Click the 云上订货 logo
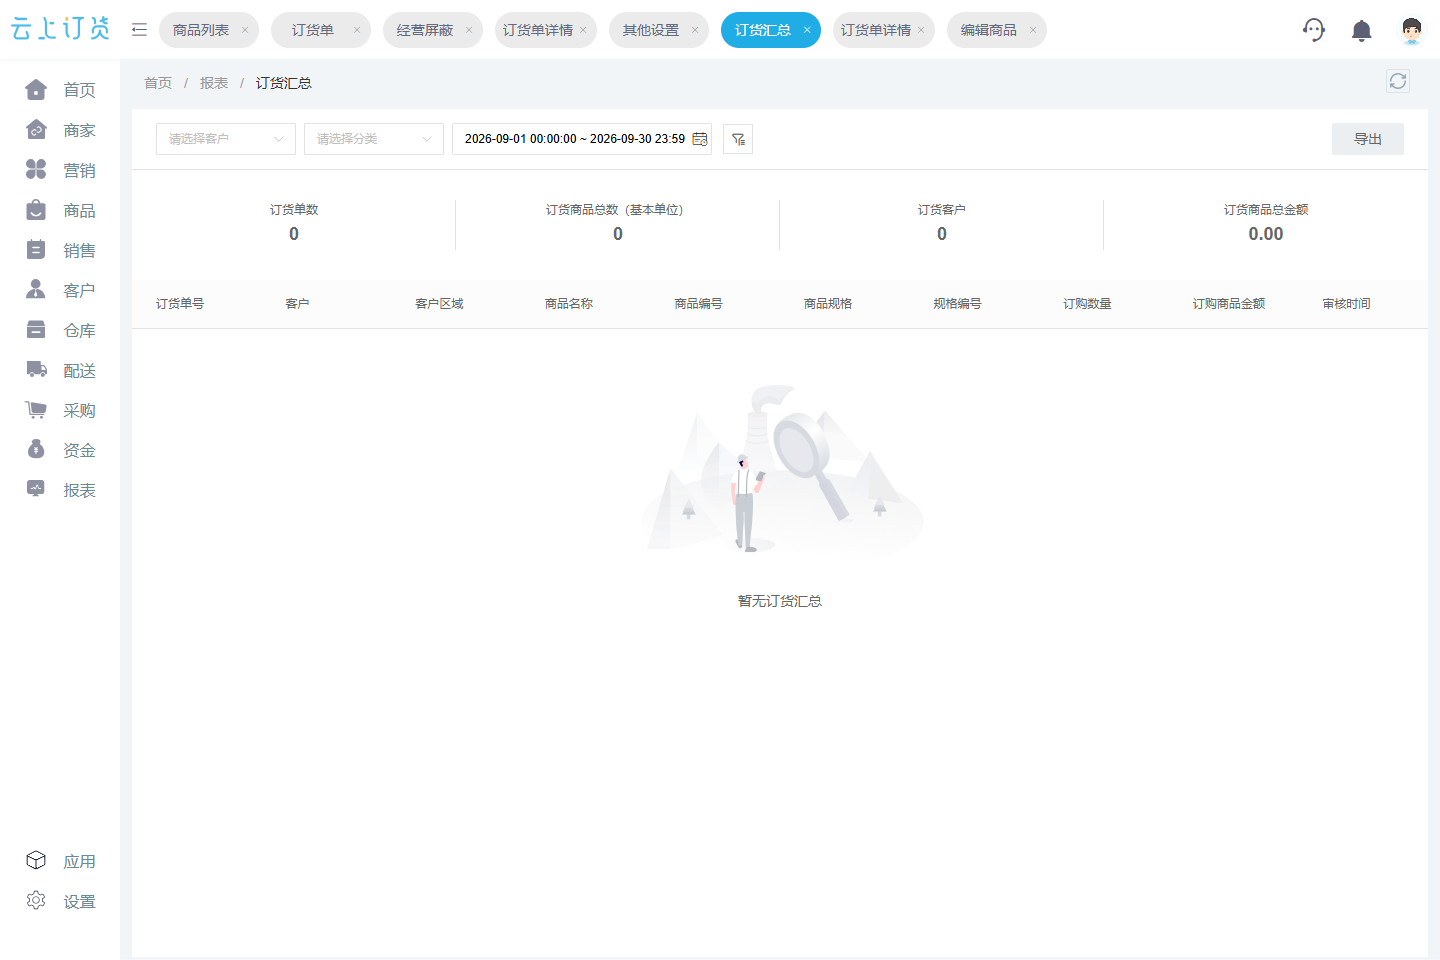This screenshot has width=1440, height=960. pyautogui.click(x=61, y=29)
